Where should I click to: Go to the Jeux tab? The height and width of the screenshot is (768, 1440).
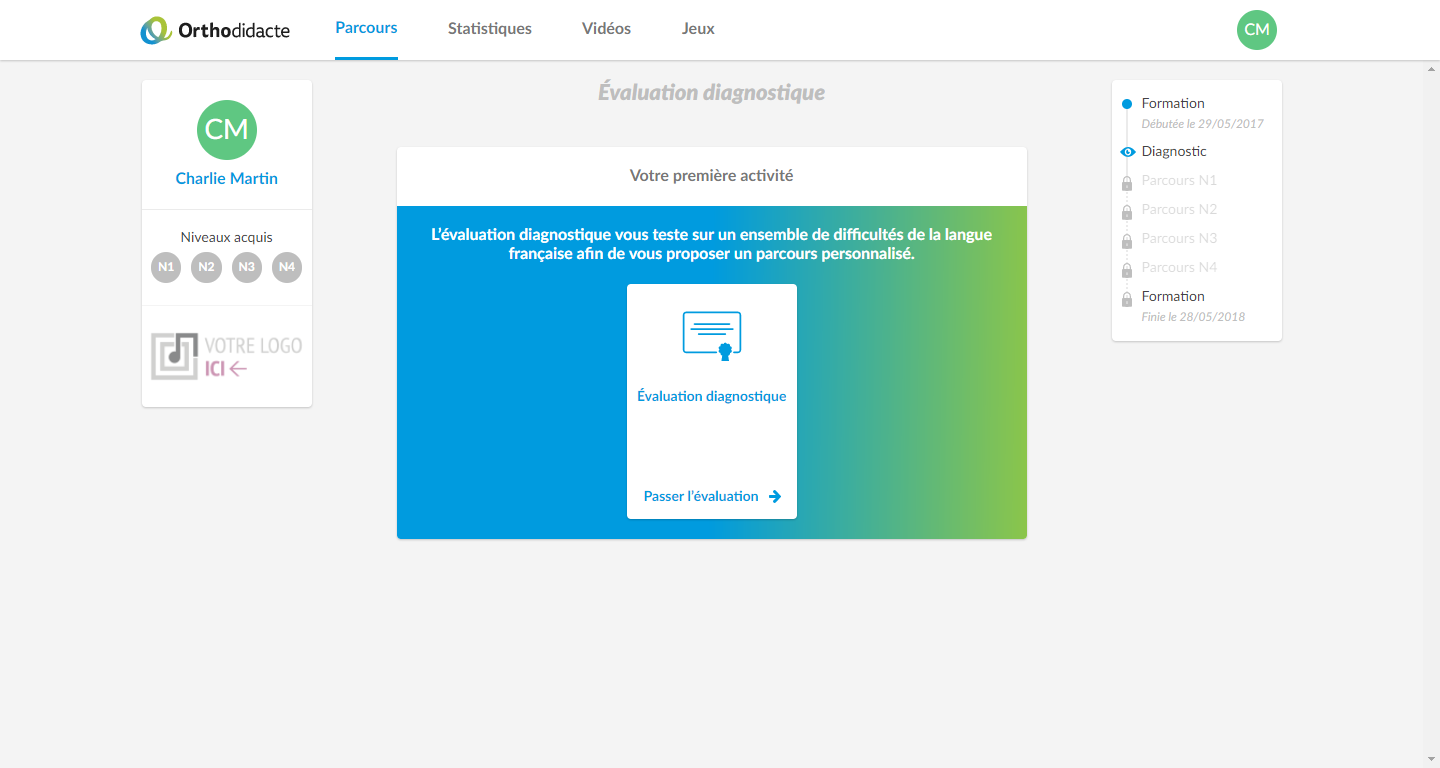tap(698, 29)
